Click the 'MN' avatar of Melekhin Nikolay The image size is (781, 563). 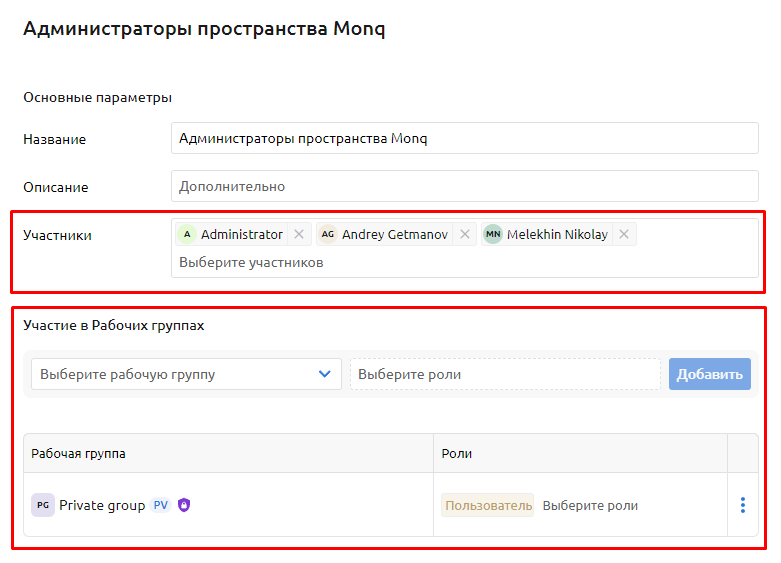(x=493, y=234)
